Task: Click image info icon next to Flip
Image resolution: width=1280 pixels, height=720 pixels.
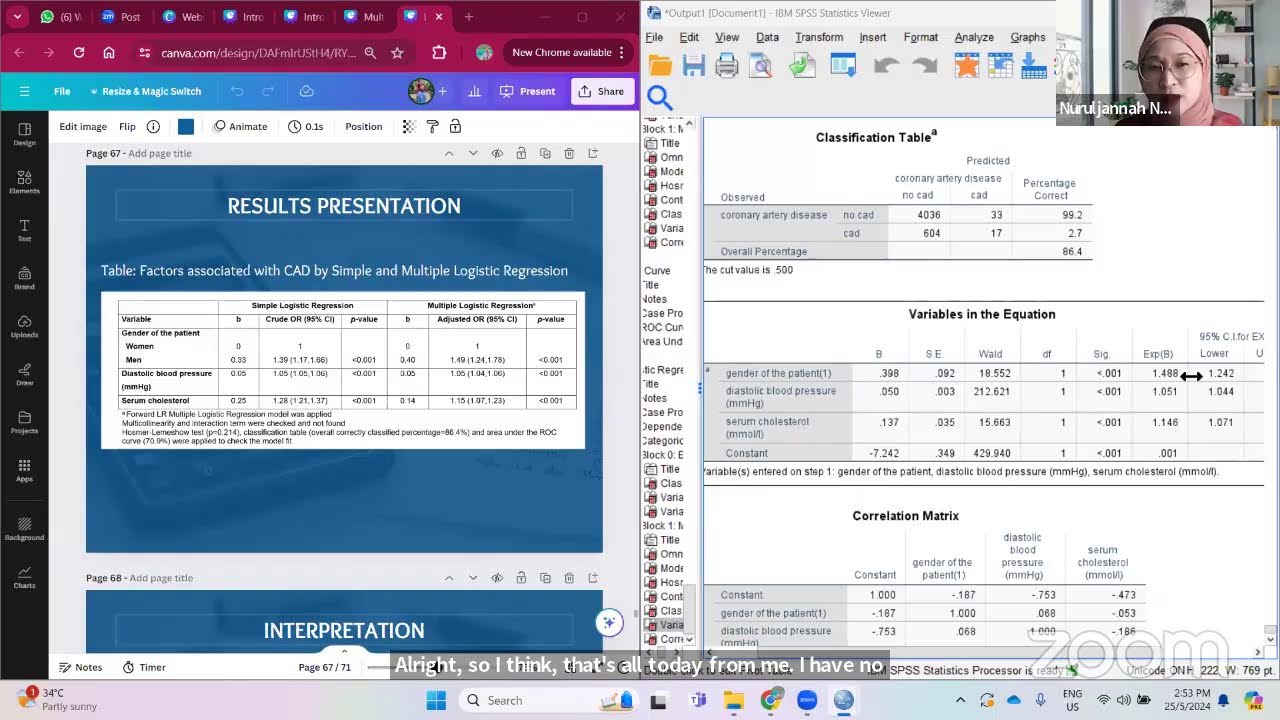Action: pos(153,127)
